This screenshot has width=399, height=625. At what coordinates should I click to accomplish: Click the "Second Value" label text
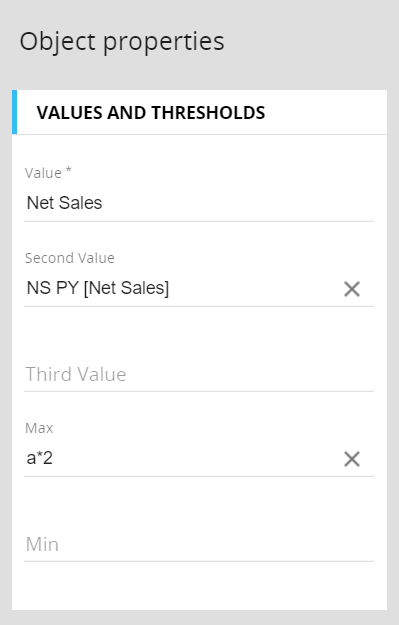[x=70, y=258]
